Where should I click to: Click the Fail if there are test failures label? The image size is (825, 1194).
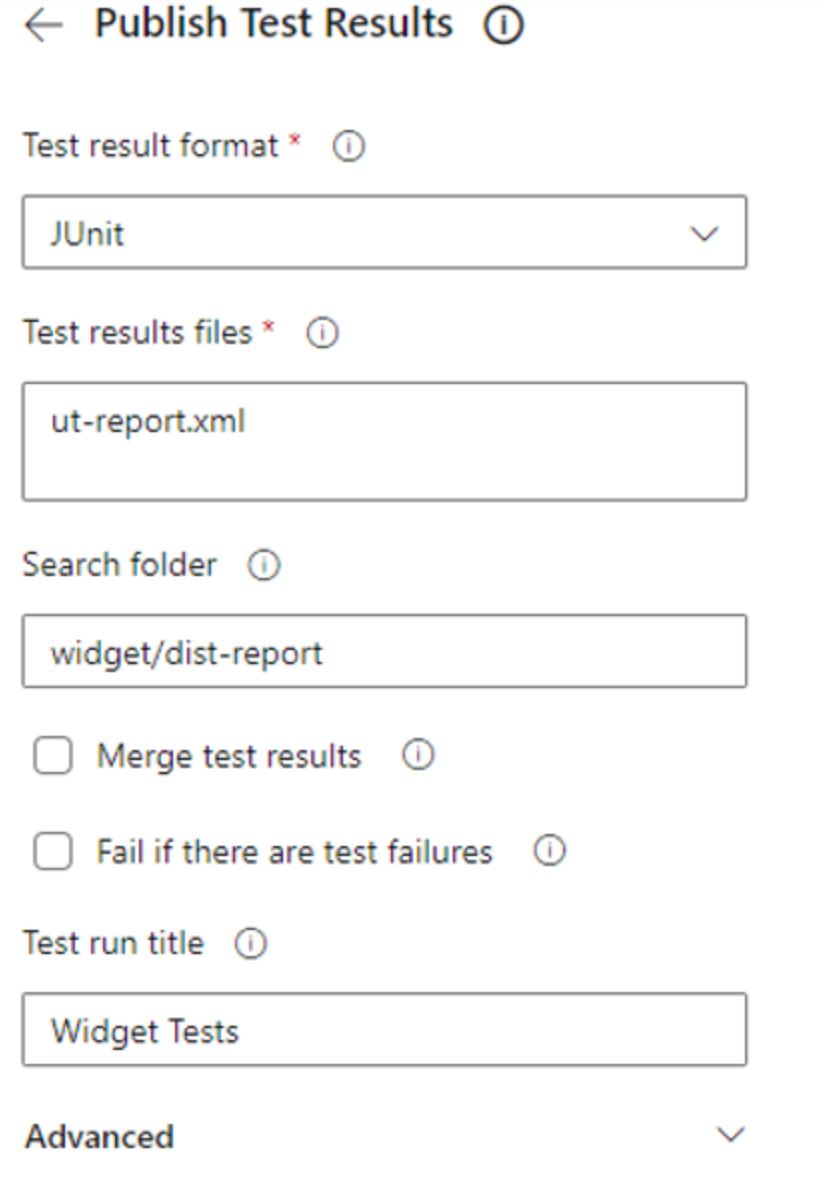[294, 851]
